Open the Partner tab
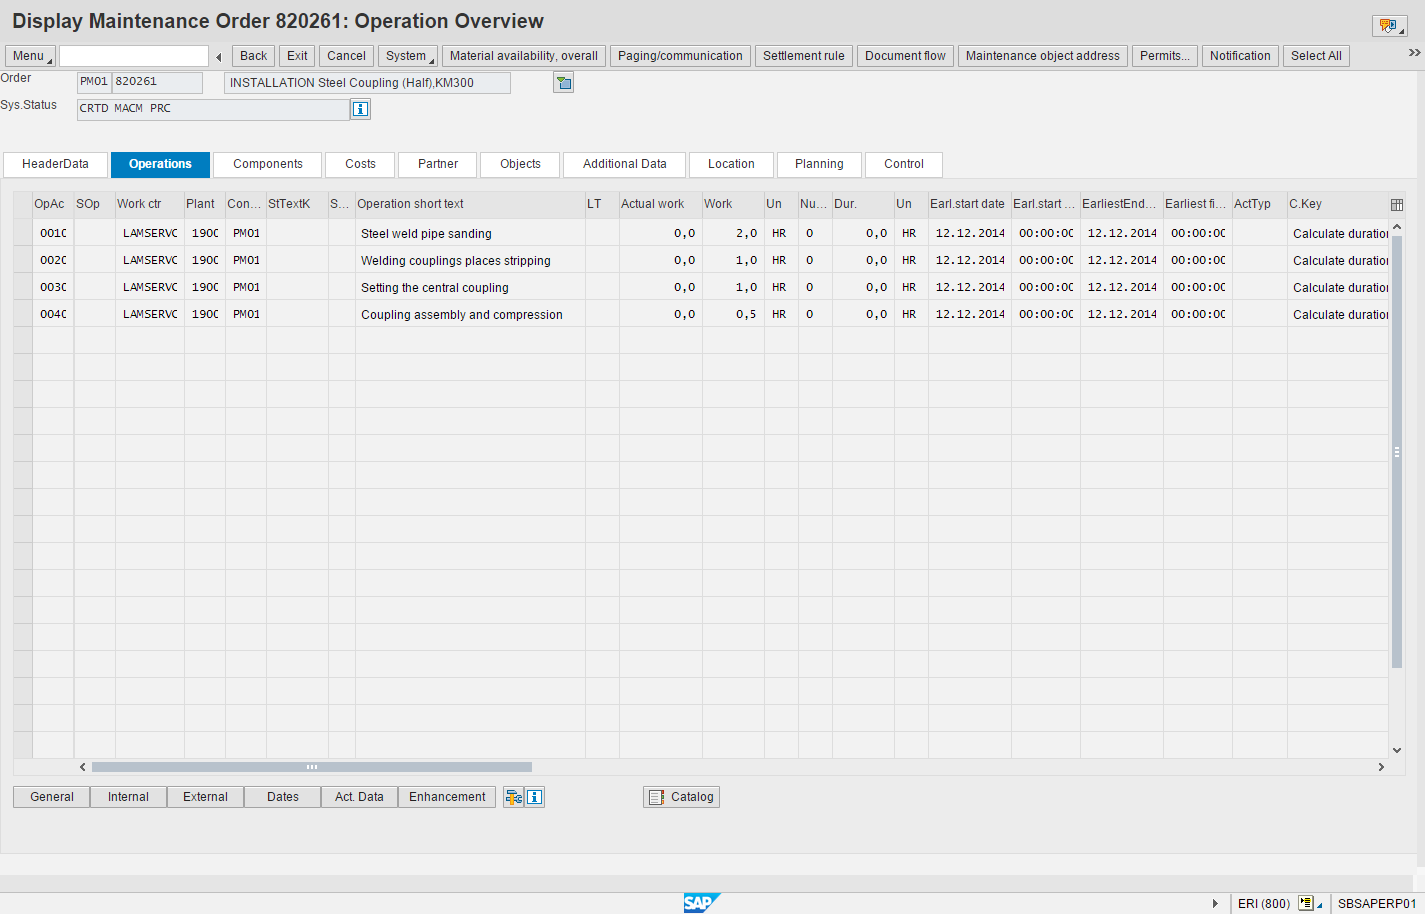Viewport: 1425px width, 914px height. (x=438, y=164)
